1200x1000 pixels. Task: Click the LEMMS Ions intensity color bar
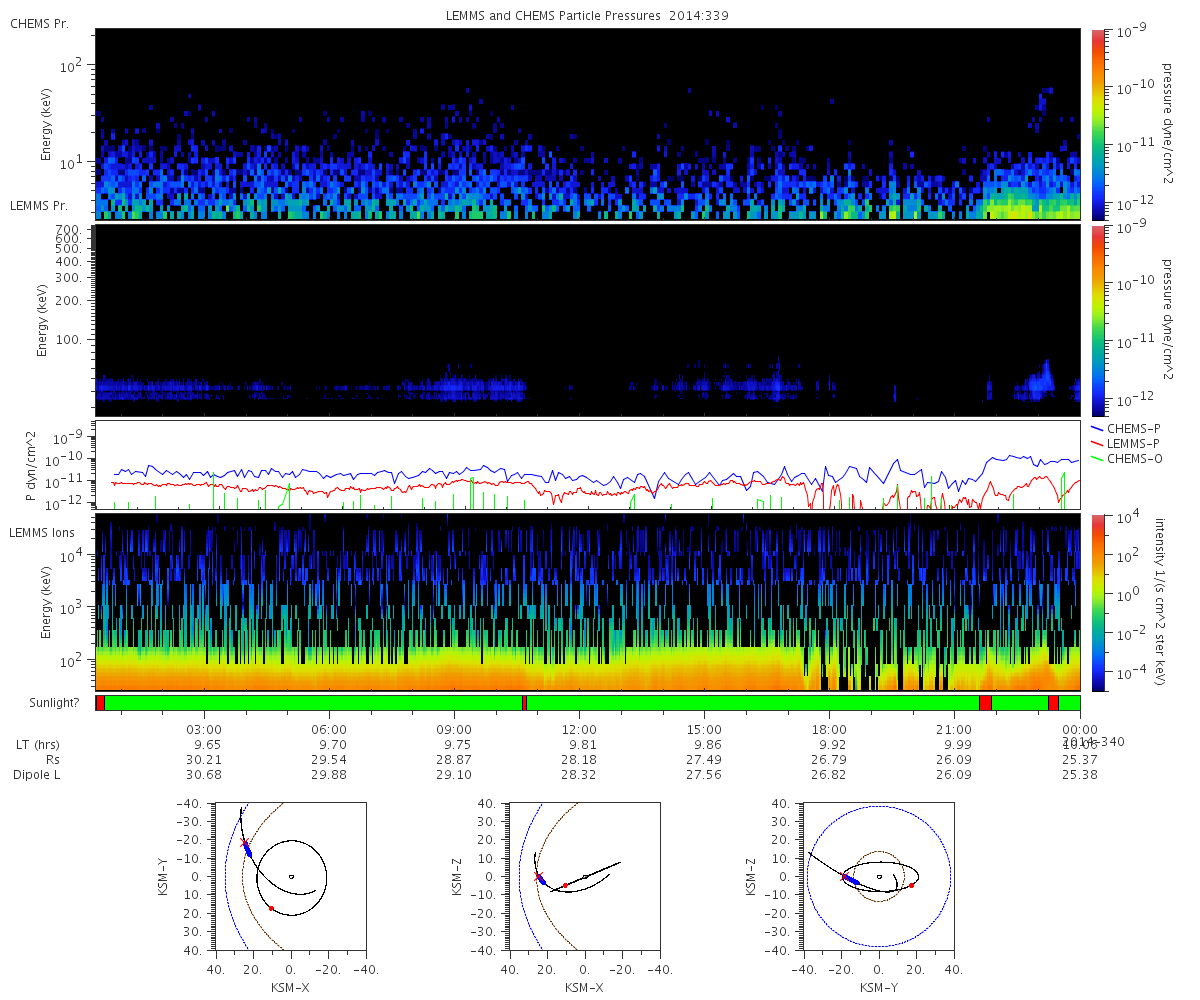(1100, 602)
